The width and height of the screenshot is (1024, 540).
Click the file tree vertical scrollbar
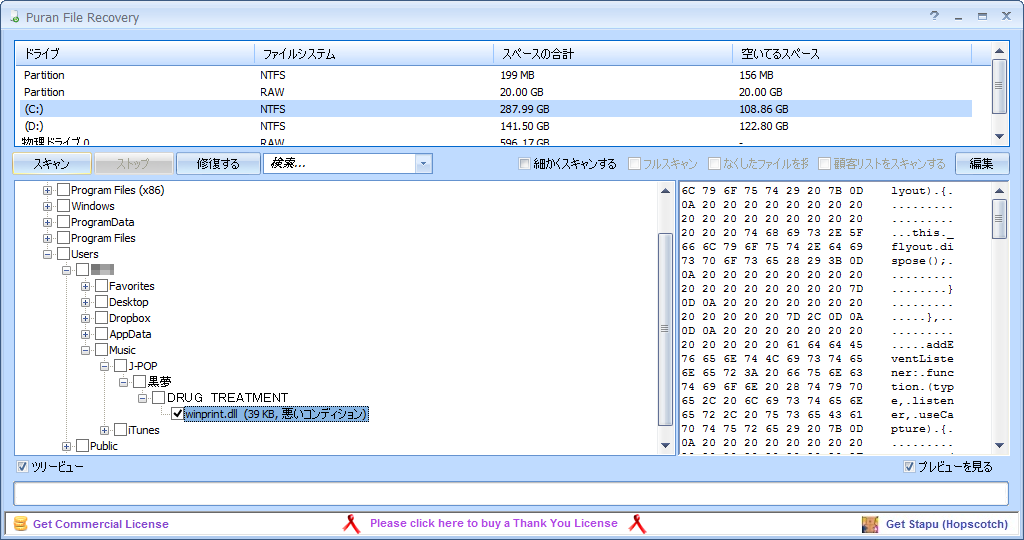tap(665, 329)
